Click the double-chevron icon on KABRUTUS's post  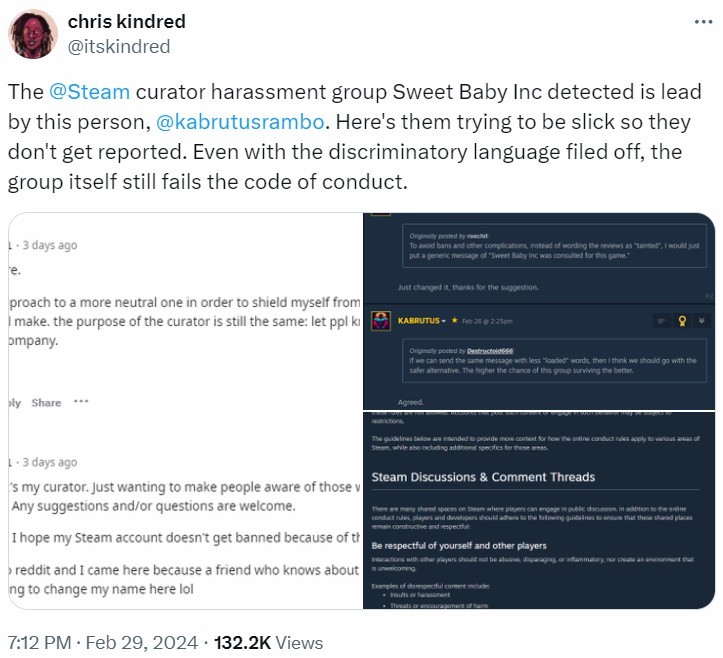[x=704, y=321]
